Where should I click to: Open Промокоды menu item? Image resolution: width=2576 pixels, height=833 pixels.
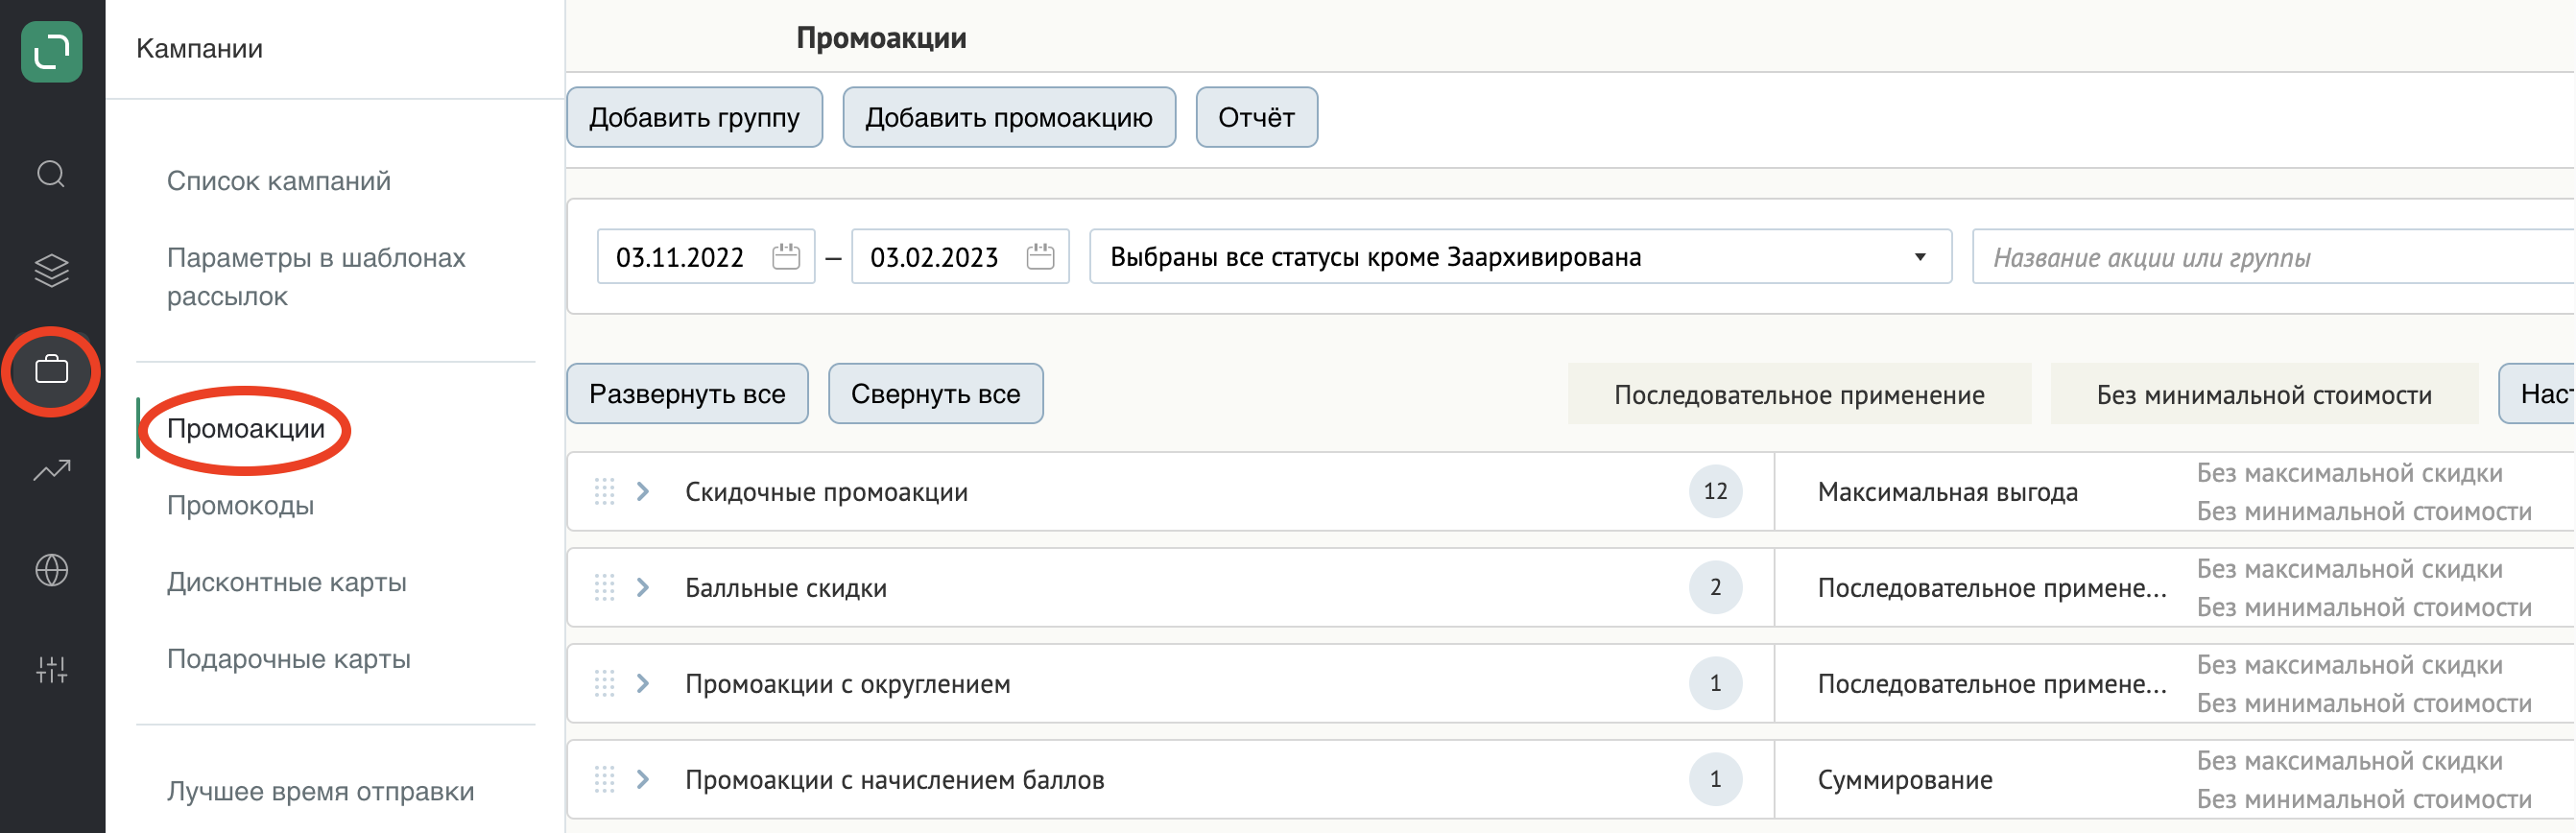pos(241,505)
